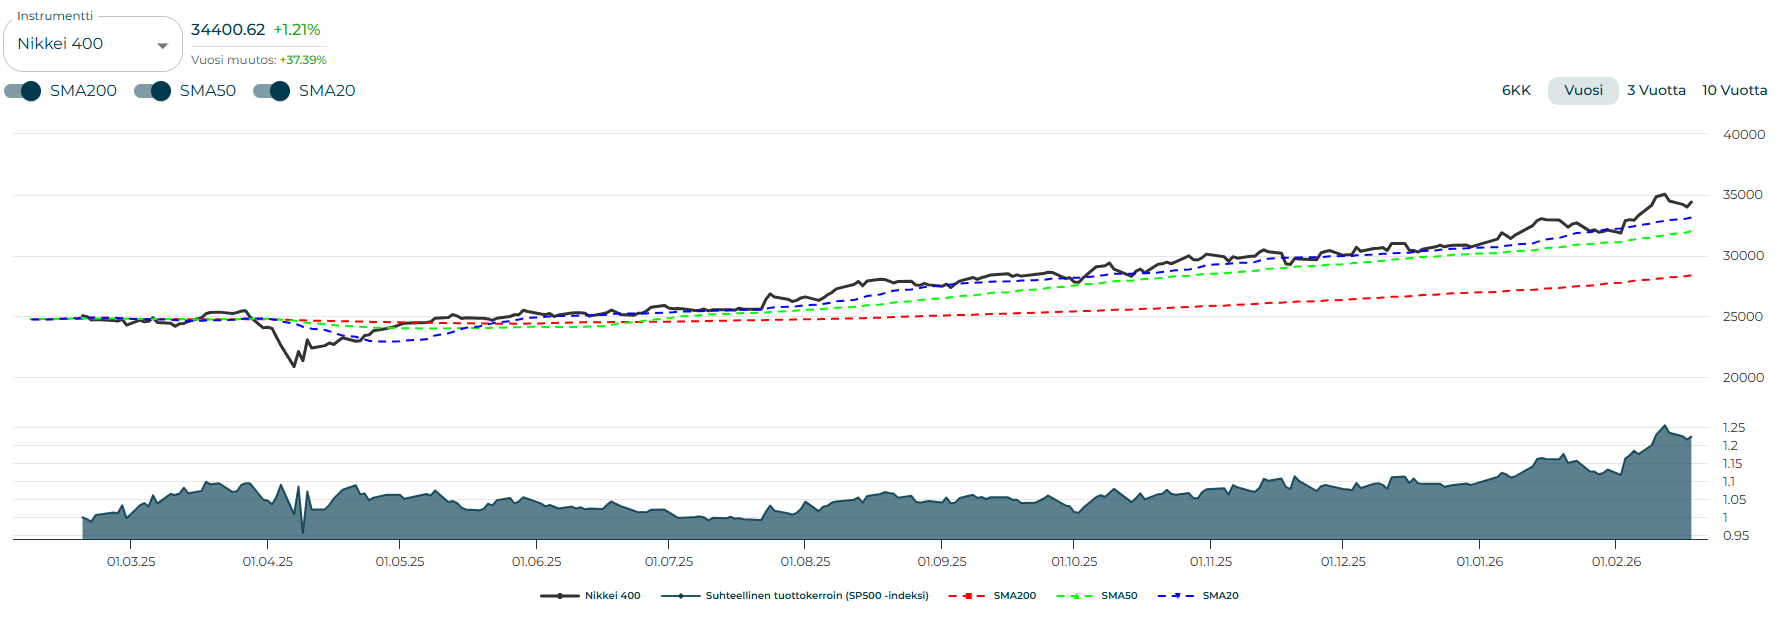This screenshot has width=1786, height=622.
Task: Toggle the SMA200 switch
Action: [23, 91]
